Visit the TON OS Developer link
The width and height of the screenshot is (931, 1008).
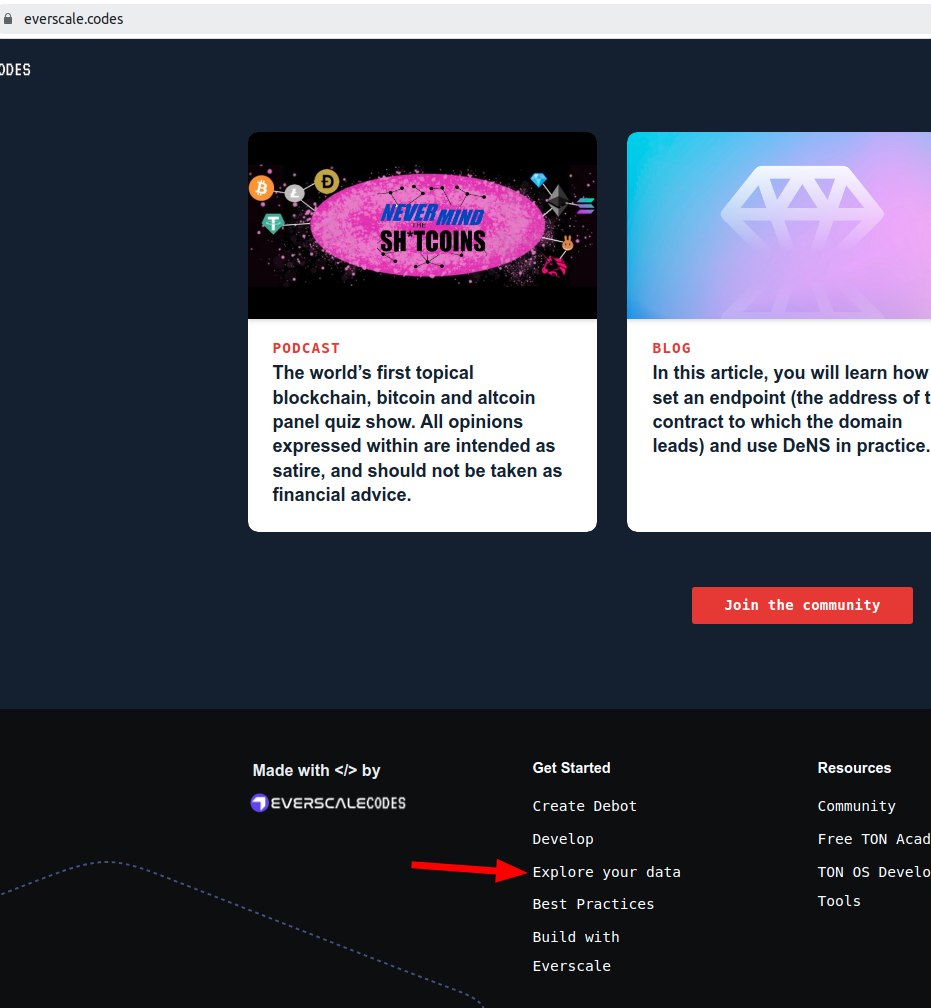[873, 872]
